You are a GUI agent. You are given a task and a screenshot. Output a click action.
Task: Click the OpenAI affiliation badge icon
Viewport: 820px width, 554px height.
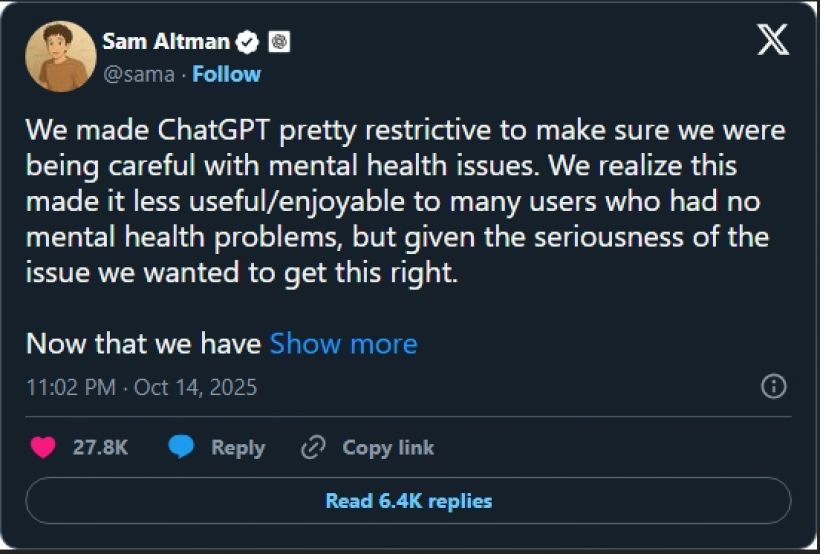point(279,42)
